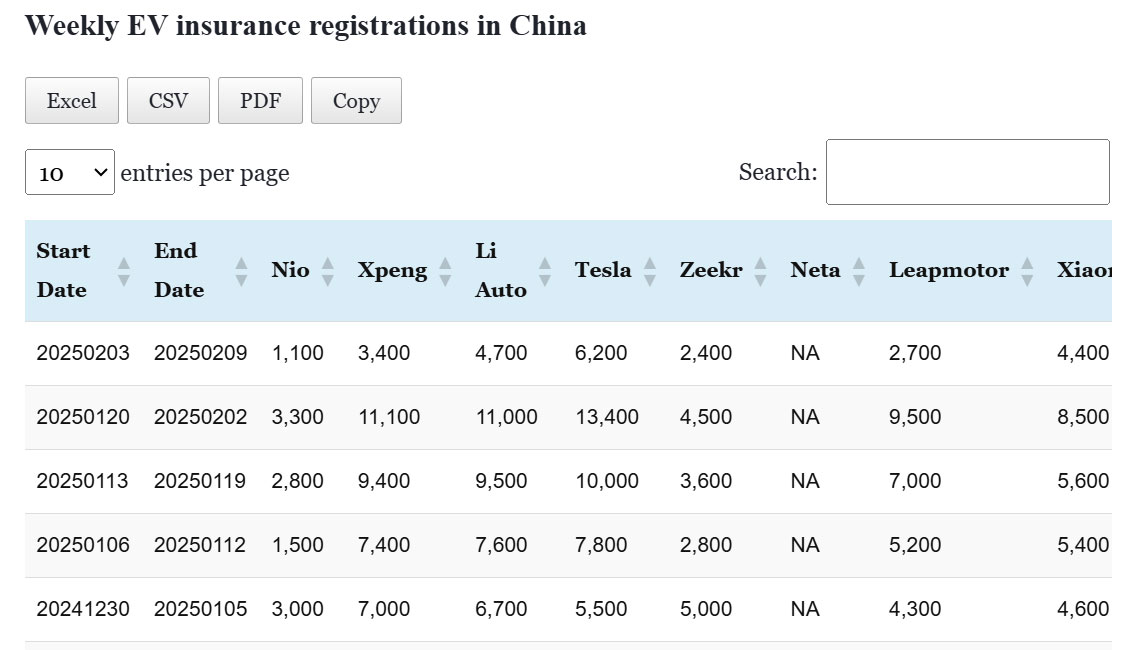Image resolution: width=1124 pixels, height=650 pixels.
Task: Copy table data with Copy button
Action: [x=356, y=101]
